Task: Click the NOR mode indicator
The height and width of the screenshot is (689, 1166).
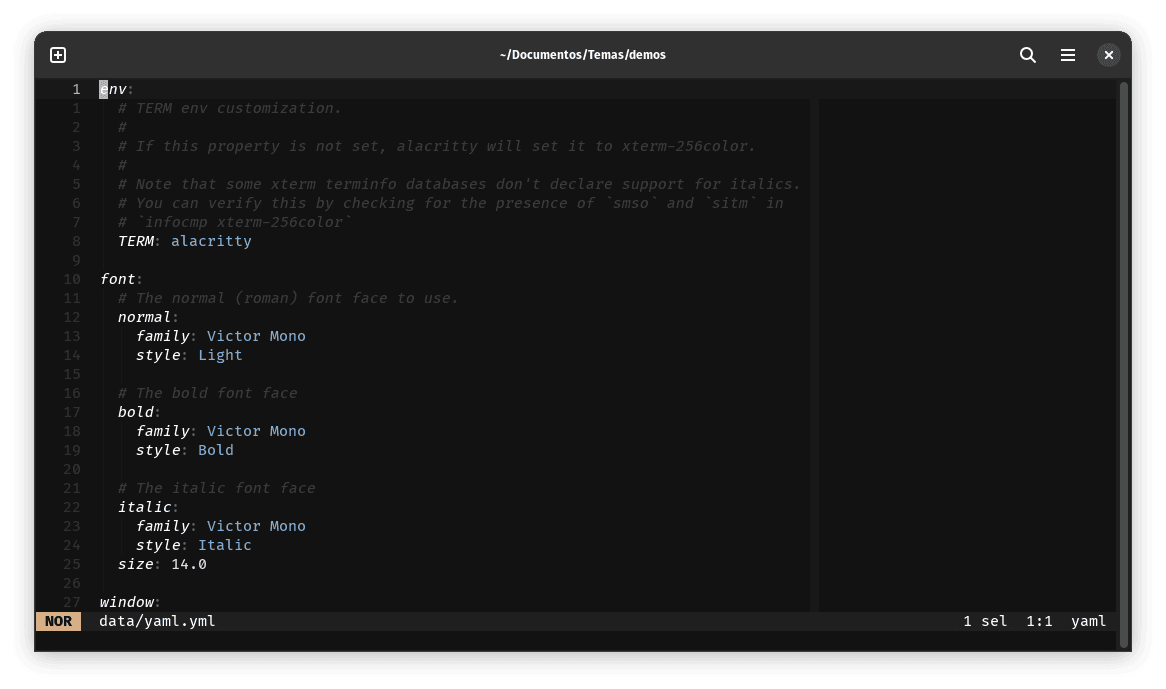Action: (58, 621)
